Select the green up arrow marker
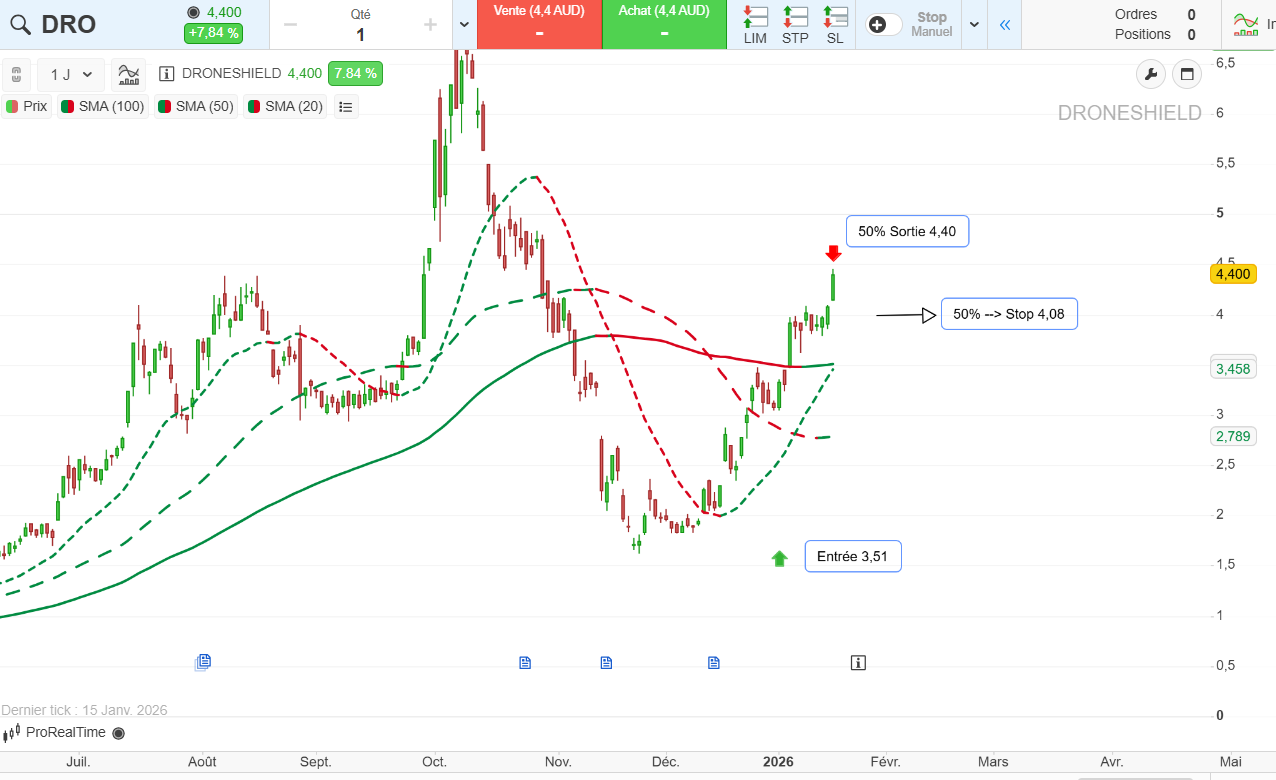Image resolution: width=1276 pixels, height=780 pixels. coord(780,558)
